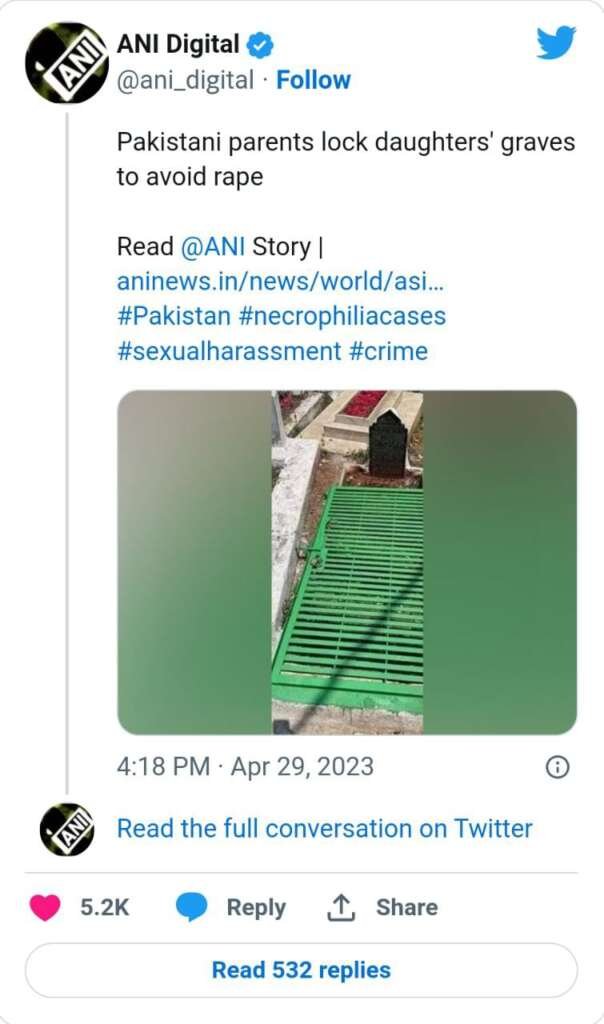Click the 4:18 PM Apr 29, 2023 timestamp

click(x=245, y=767)
